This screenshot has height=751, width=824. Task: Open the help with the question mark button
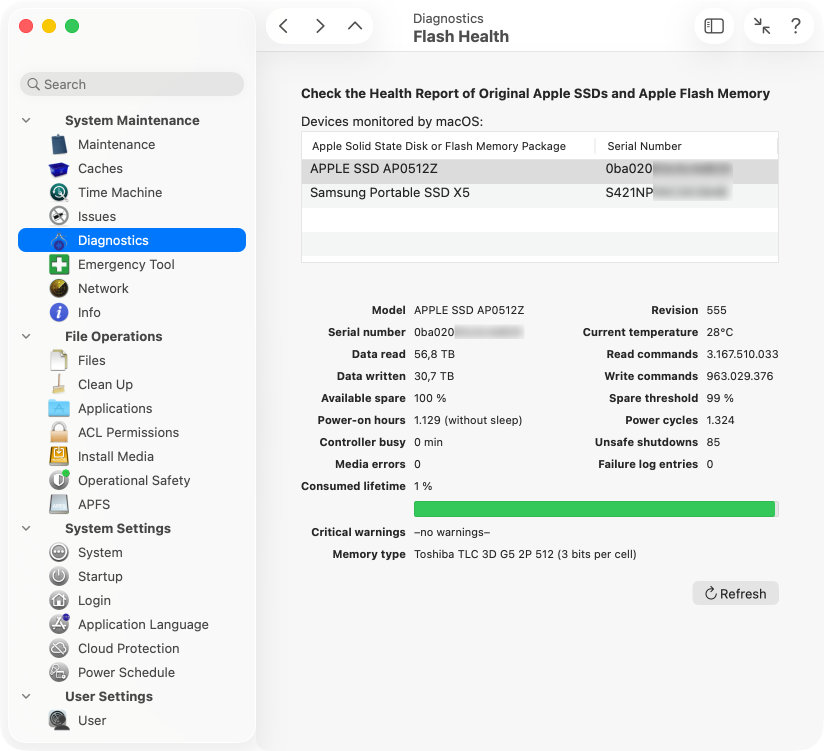point(796,25)
